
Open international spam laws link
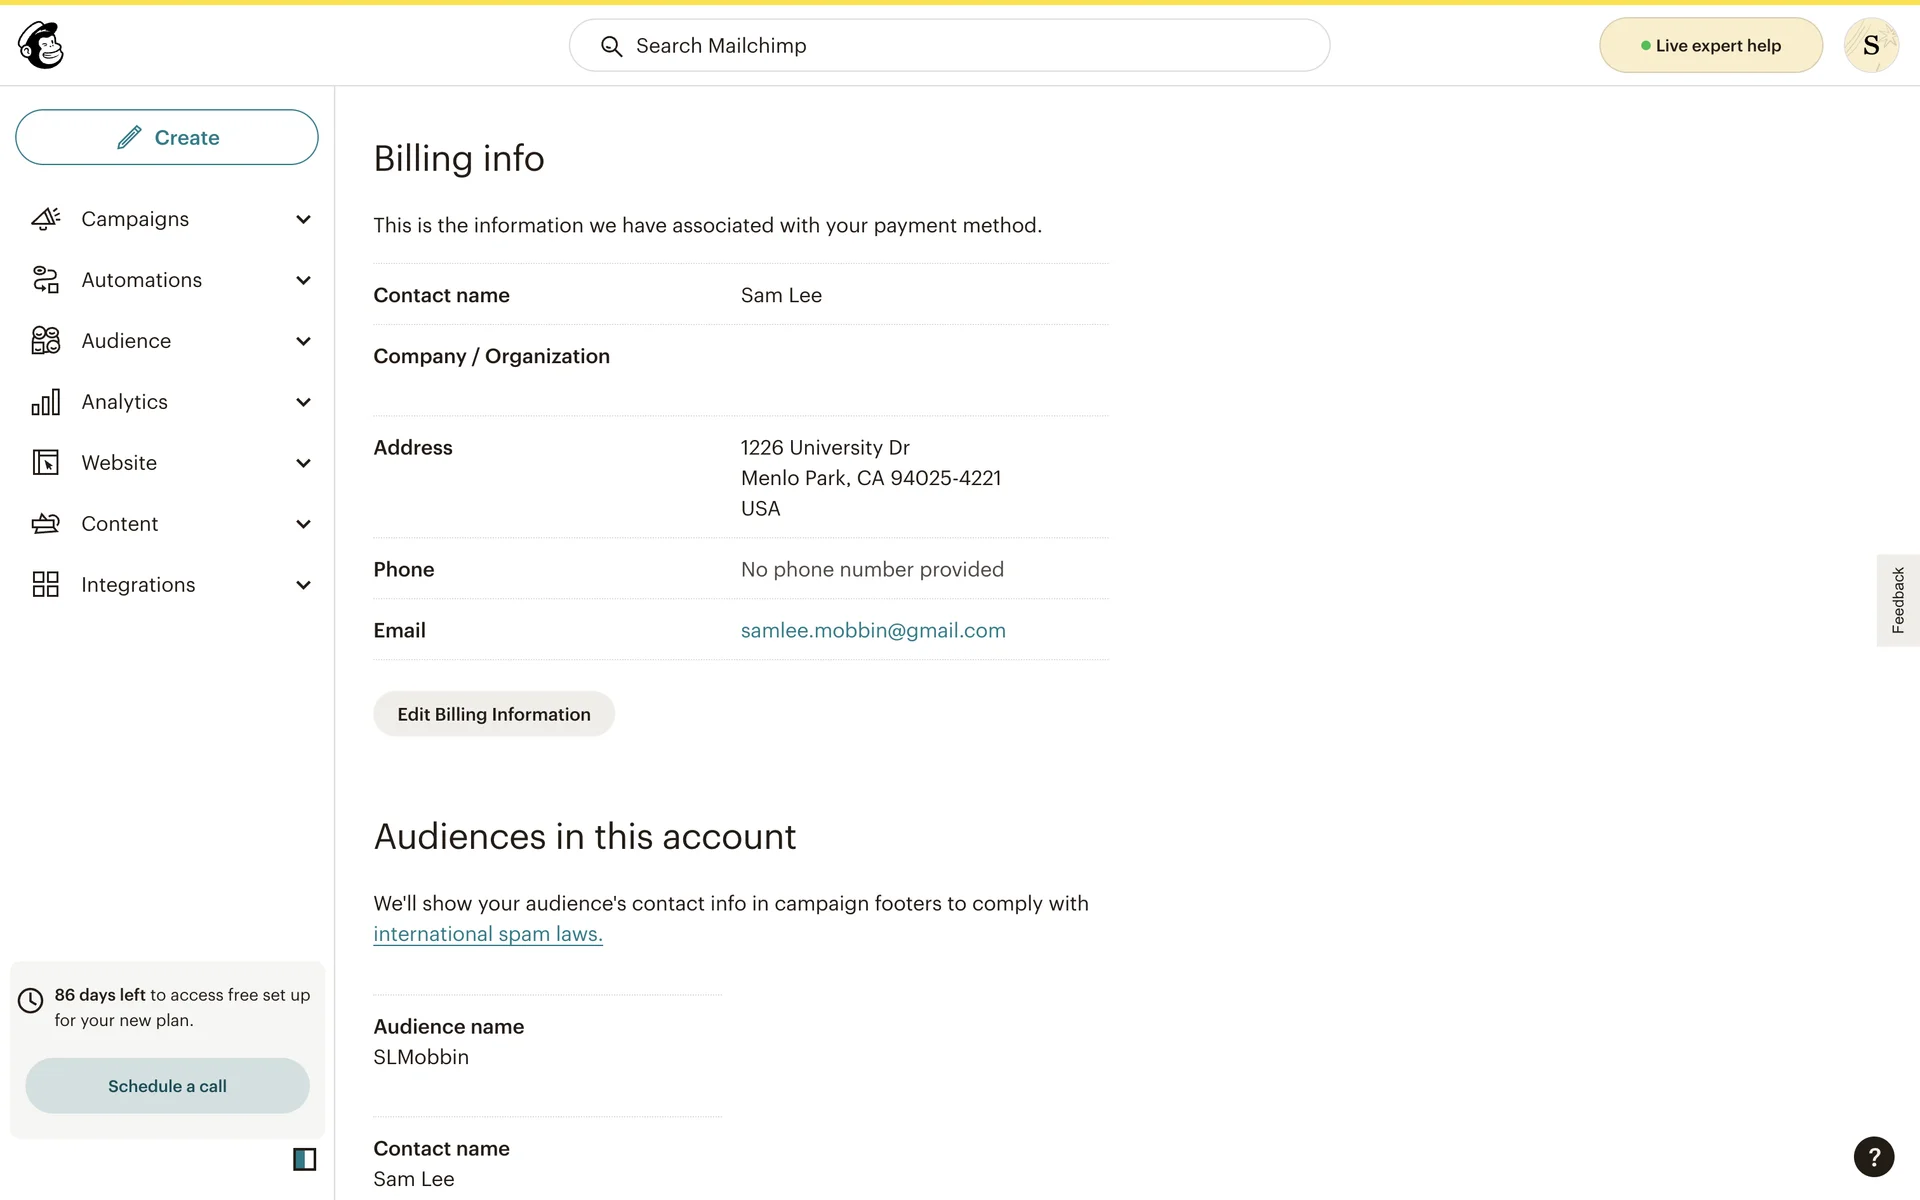click(x=488, y=934)
